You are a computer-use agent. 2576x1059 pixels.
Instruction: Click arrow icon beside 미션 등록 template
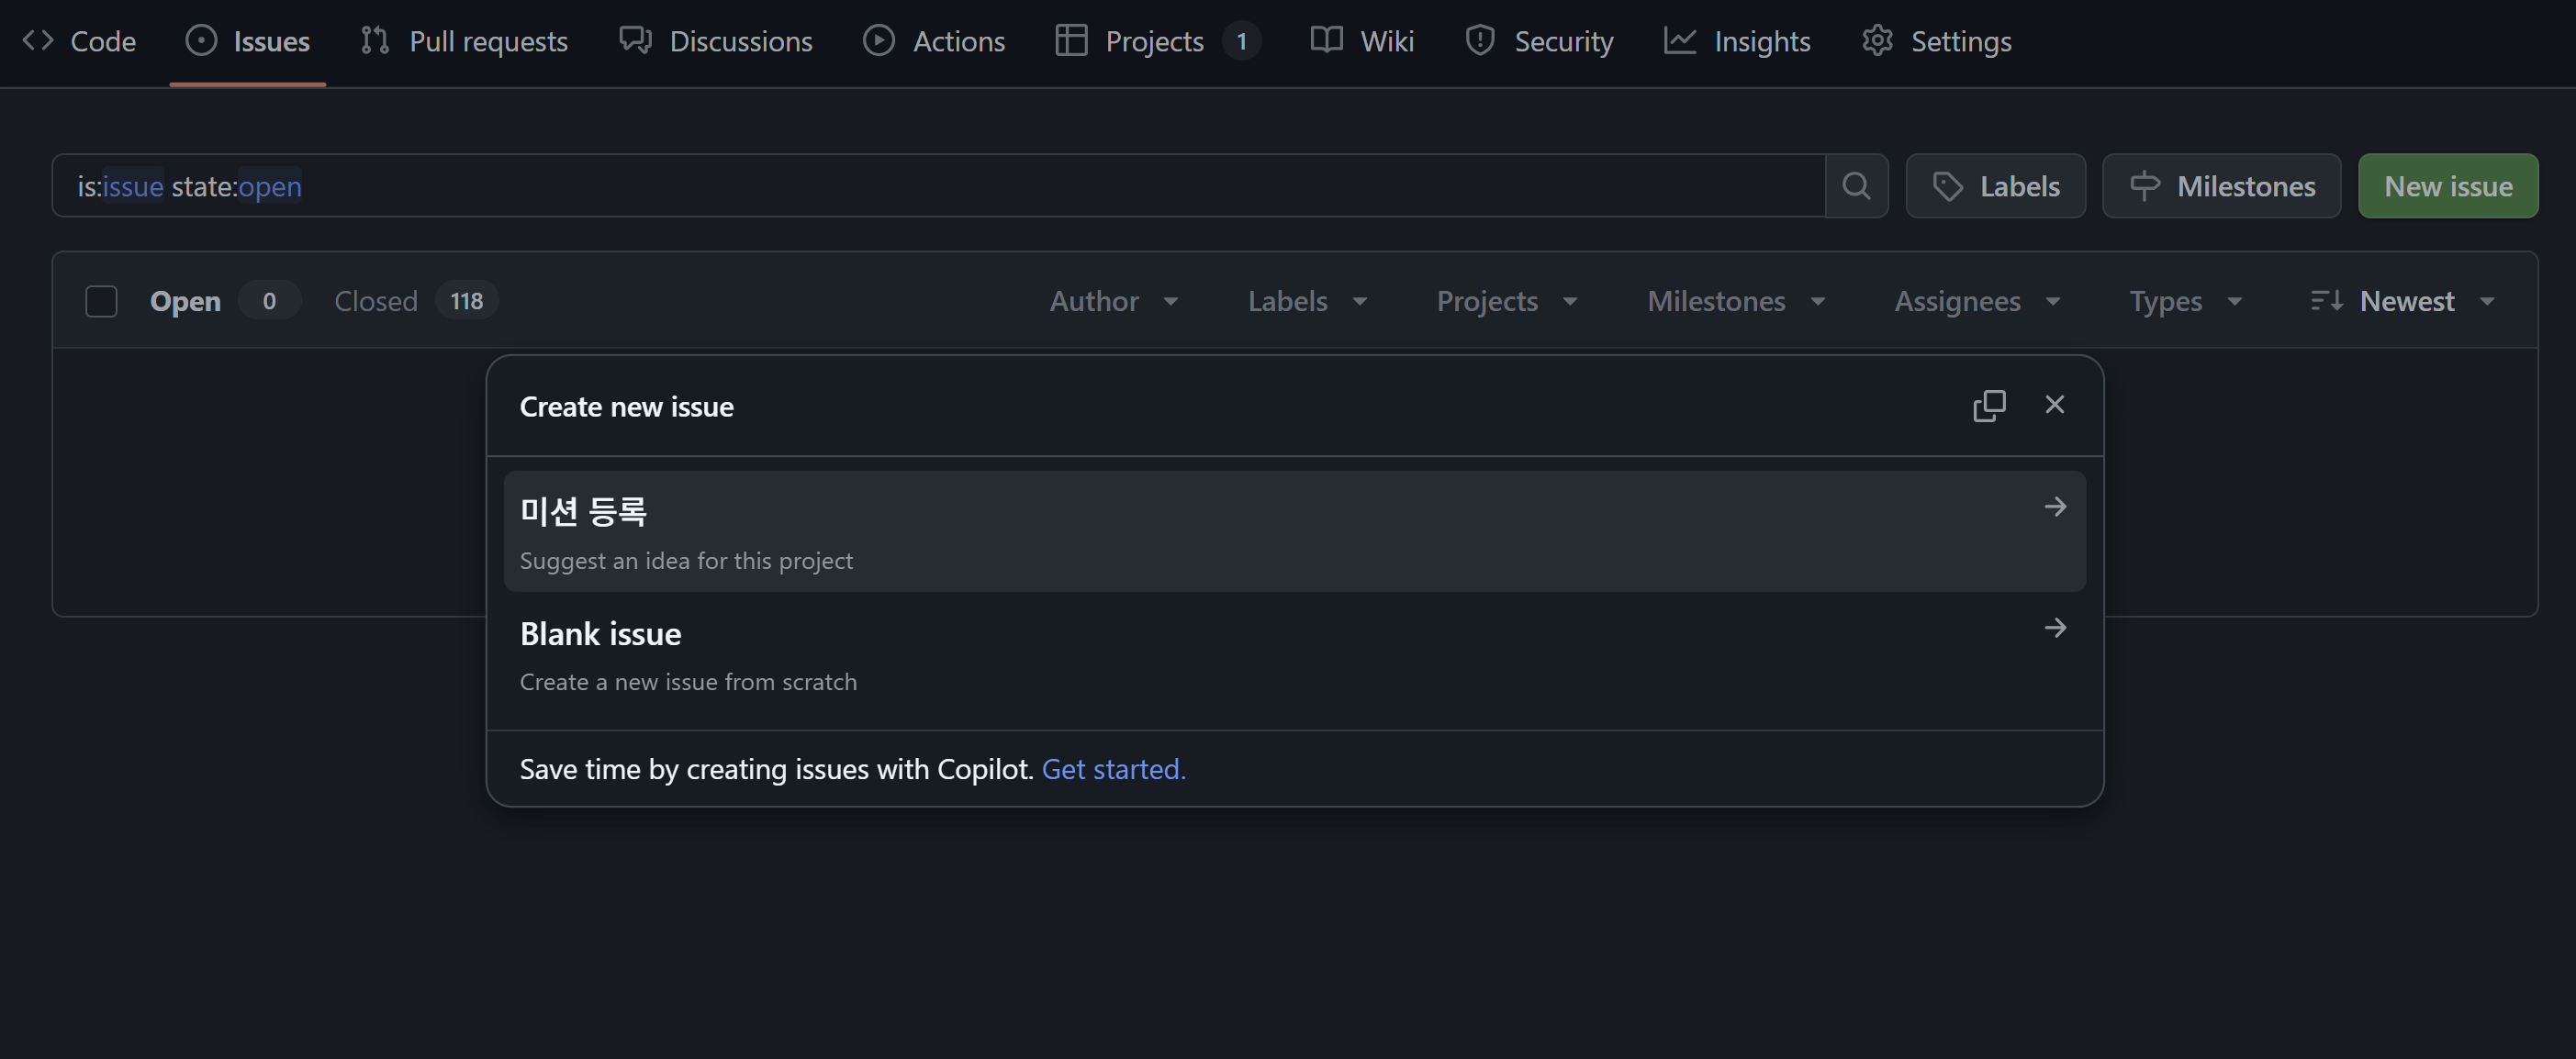pyautogui.click(x=2054, y=507)
